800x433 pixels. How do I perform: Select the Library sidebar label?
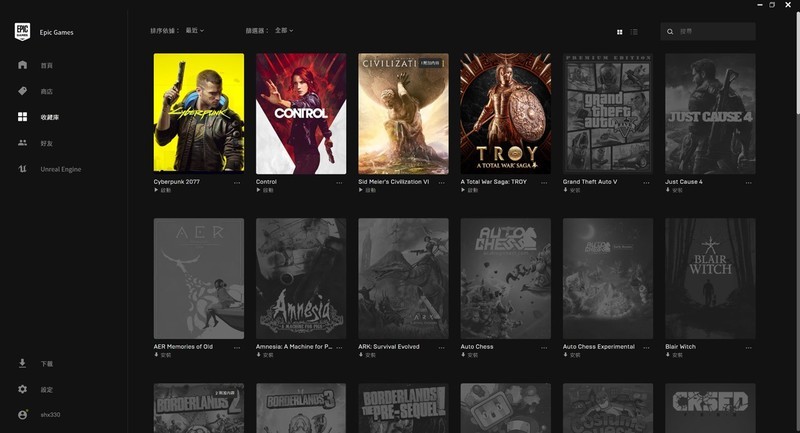(x=49, y=117)
